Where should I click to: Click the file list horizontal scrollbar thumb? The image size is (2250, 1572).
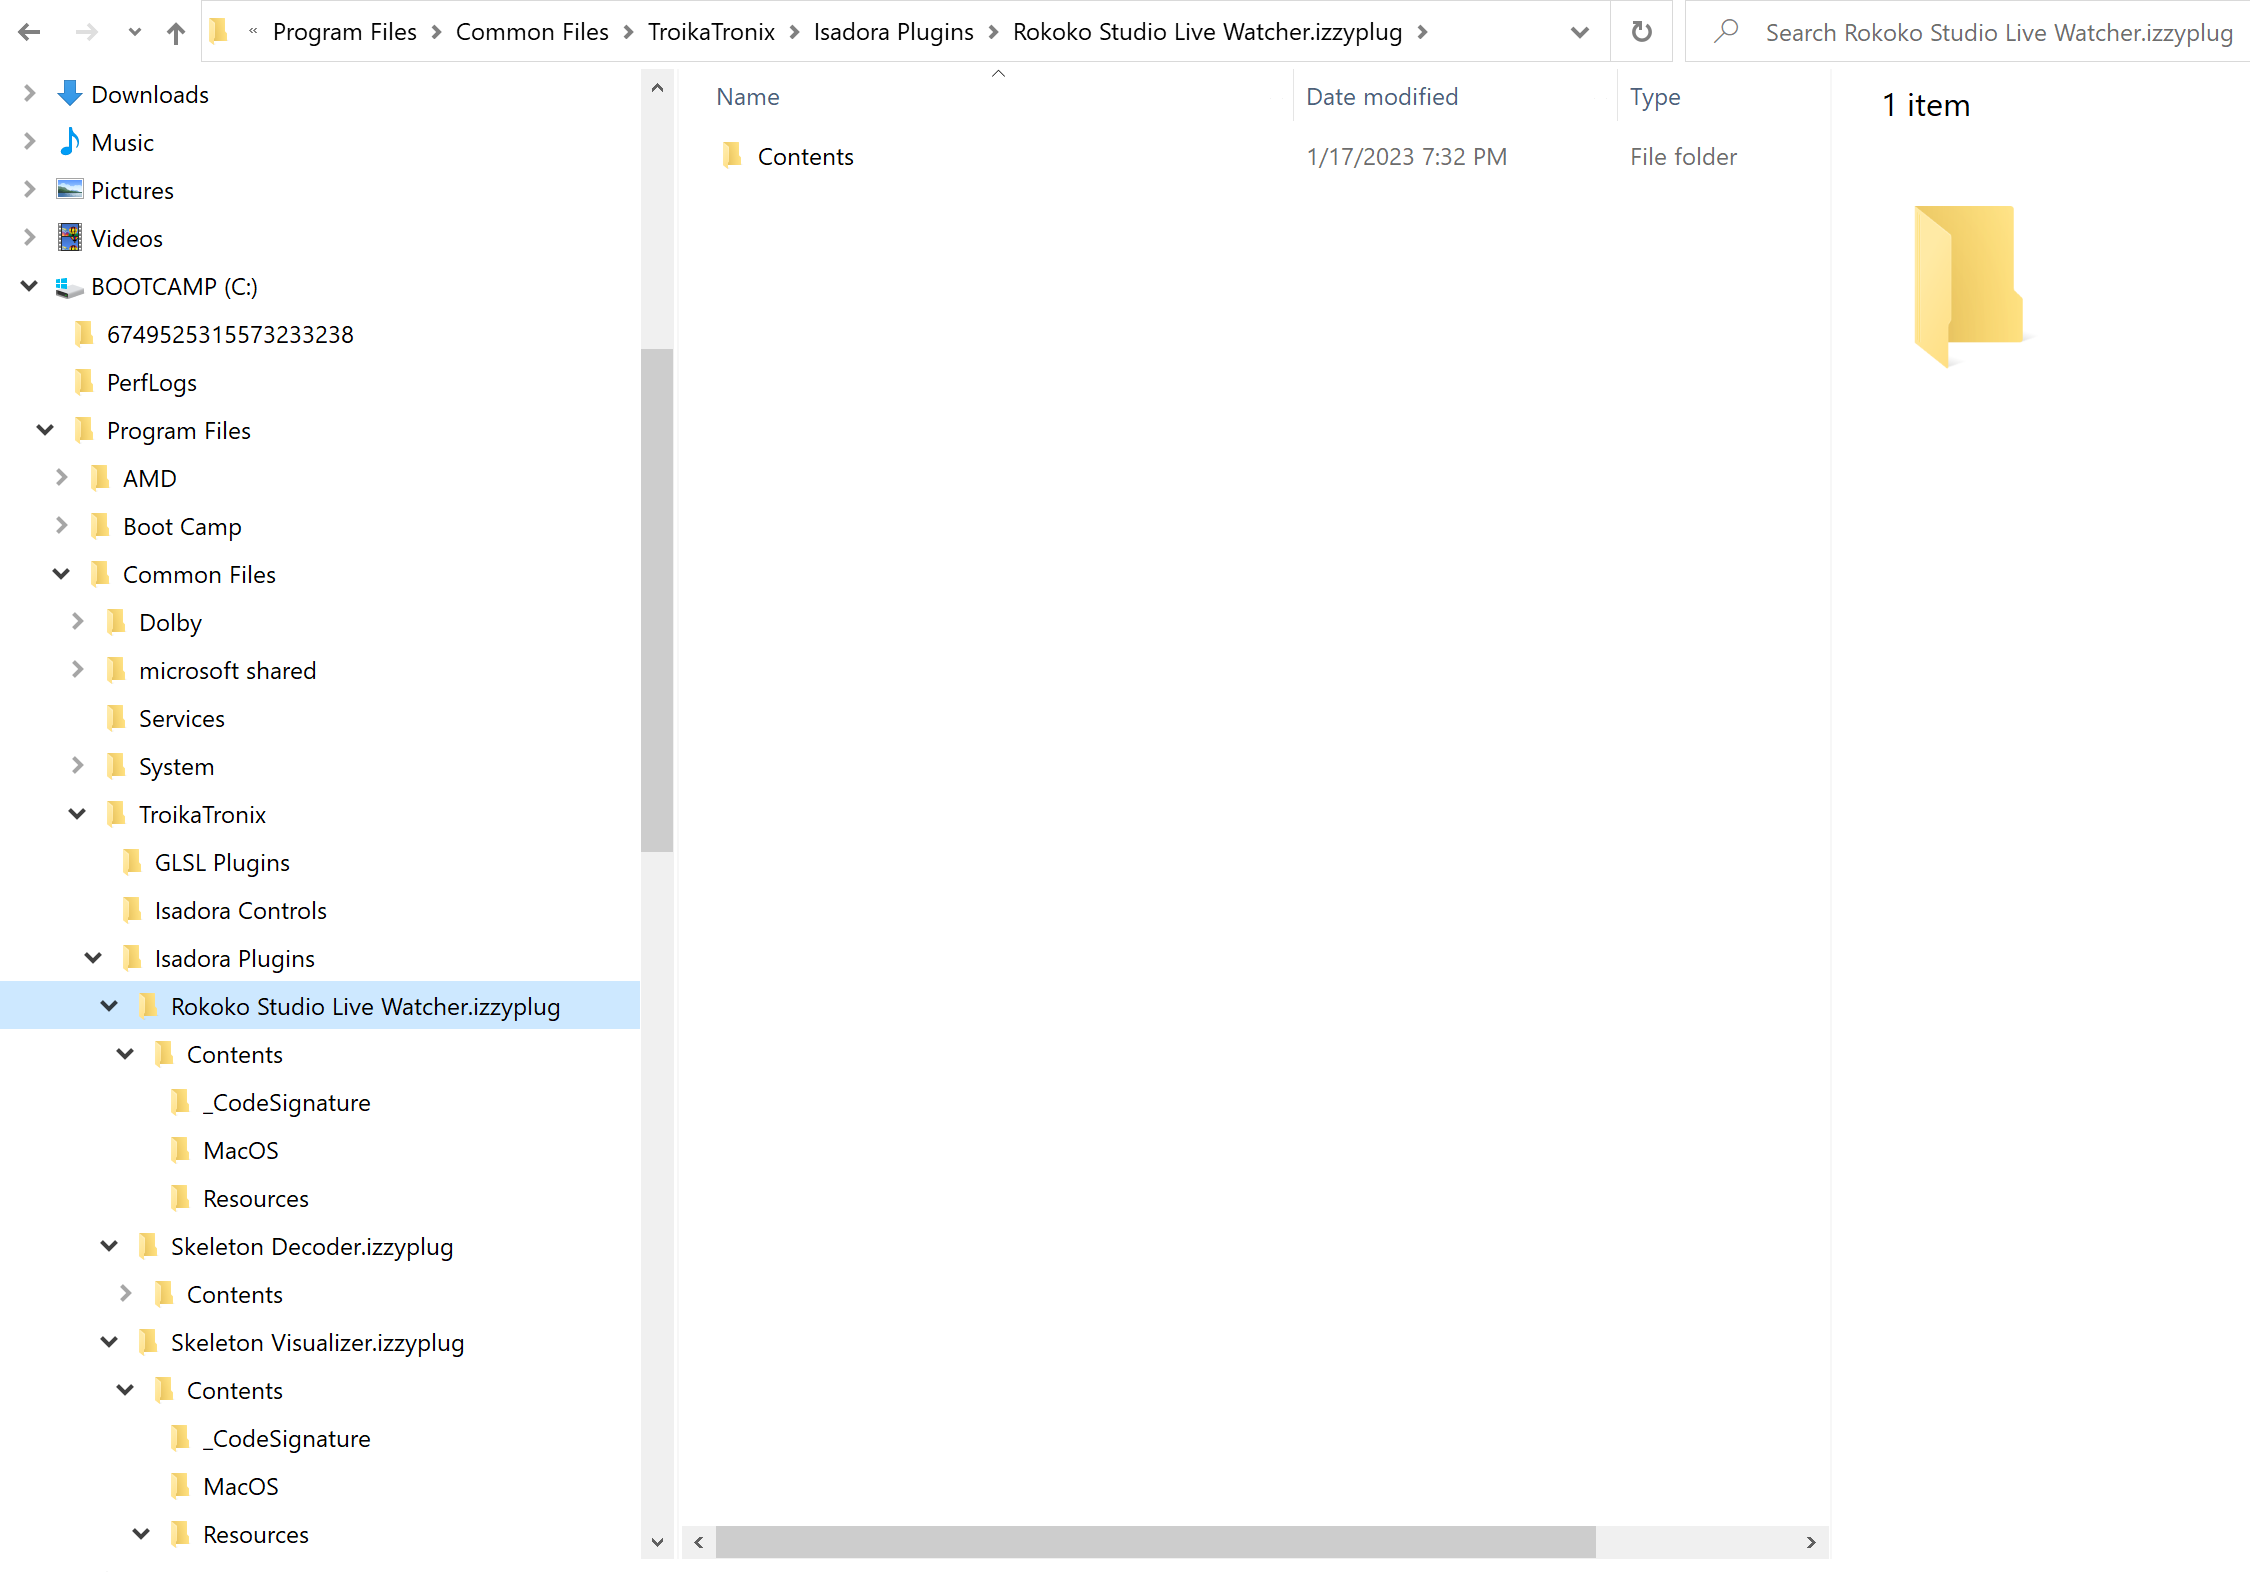click(x=1155, y=1541)
